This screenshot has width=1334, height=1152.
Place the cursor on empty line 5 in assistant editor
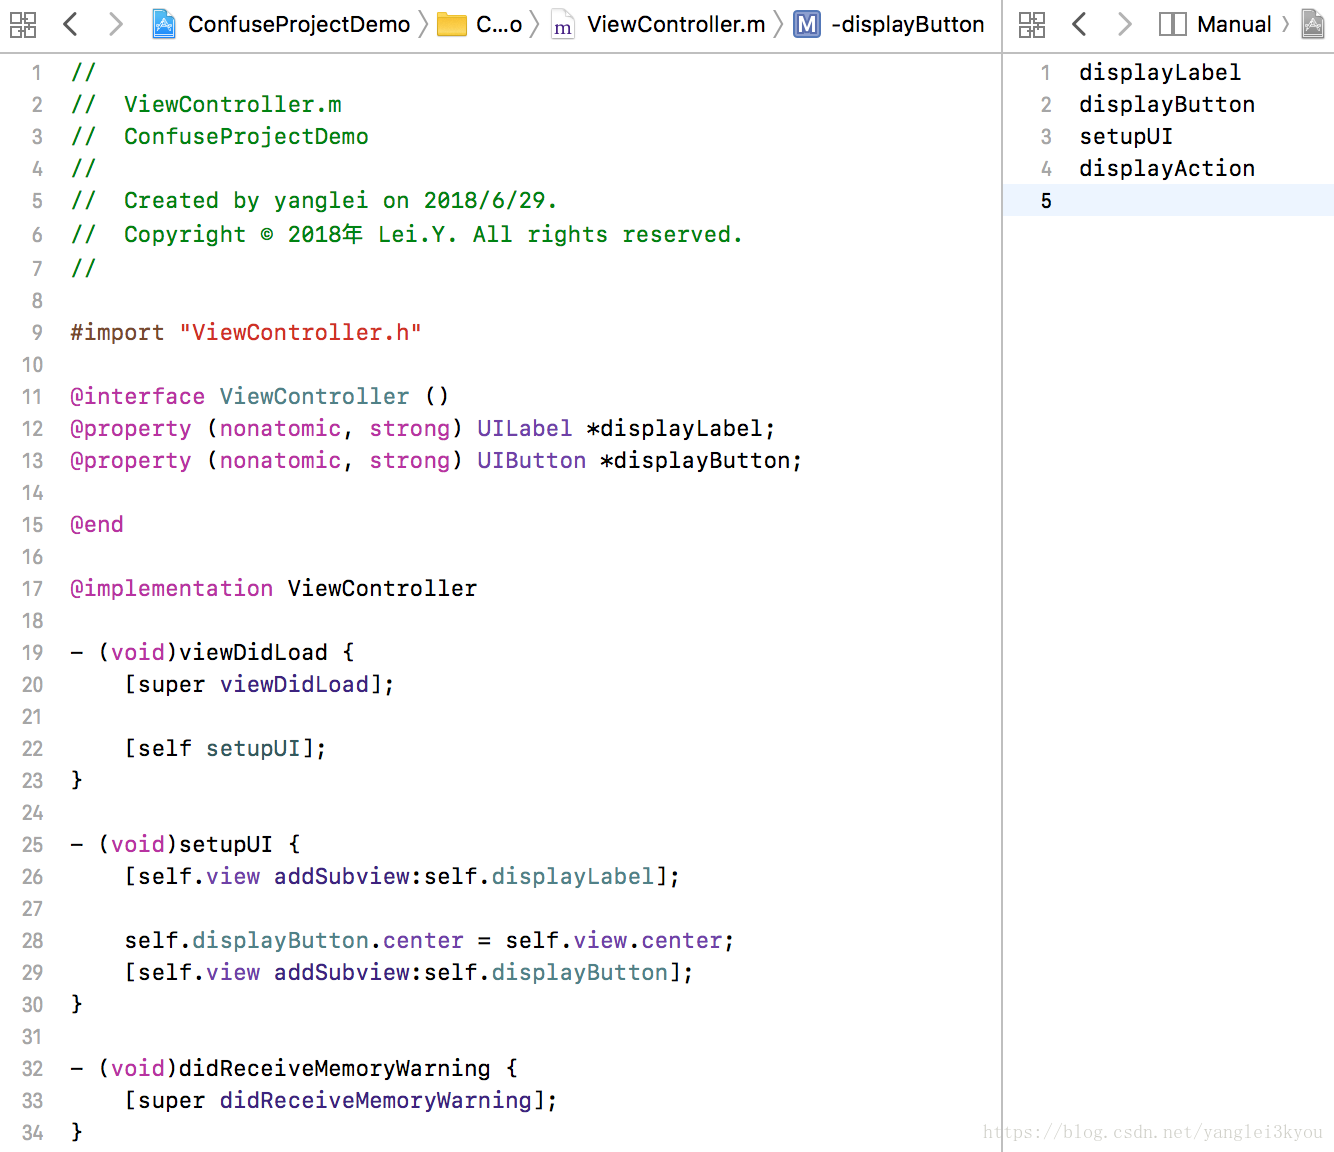click(1168, 200)
